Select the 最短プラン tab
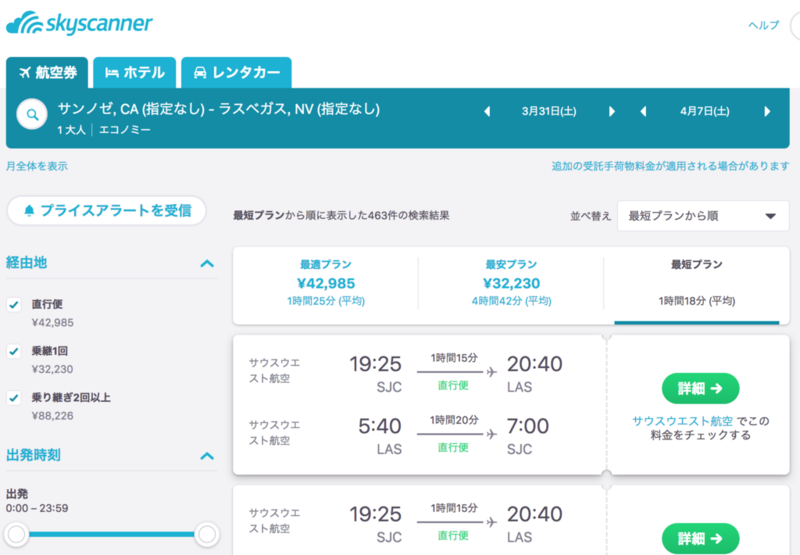Image resolution: width=800 pixels, height=555 pixels. (697, 284)
